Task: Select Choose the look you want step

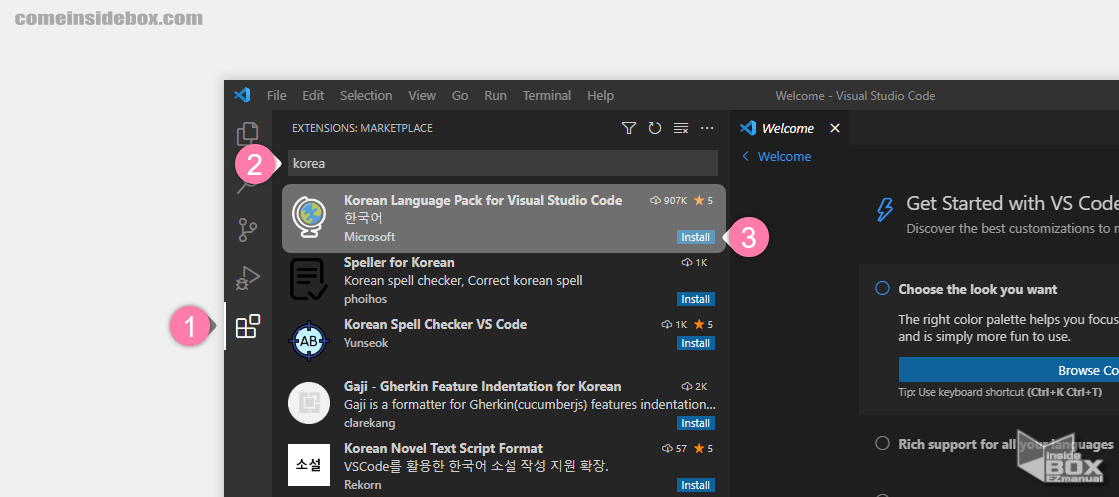Action: click(x=978, y=289)
